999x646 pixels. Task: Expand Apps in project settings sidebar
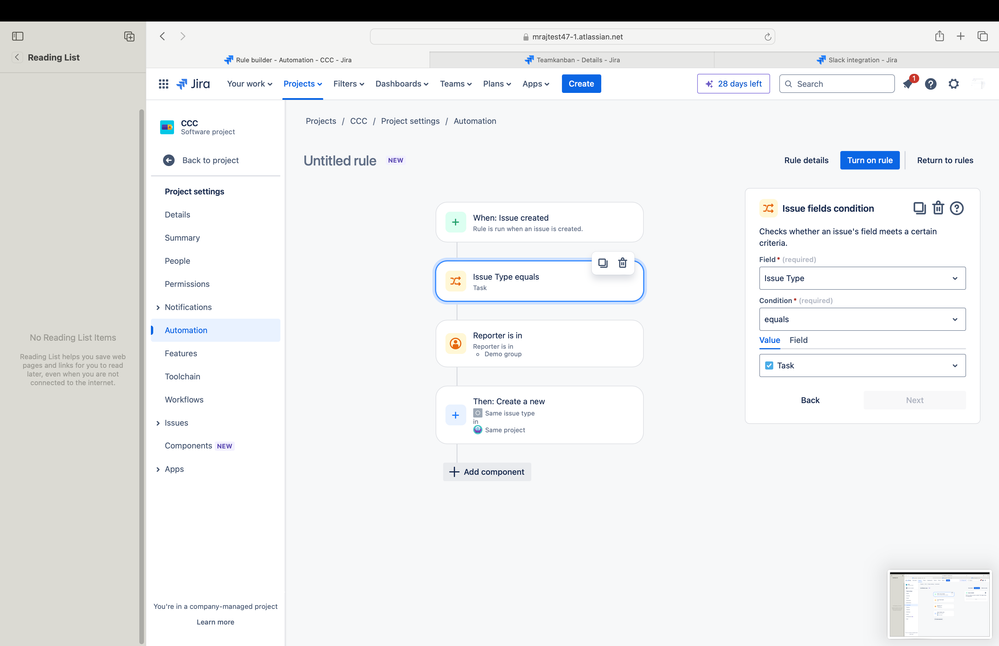click(158, 470)
